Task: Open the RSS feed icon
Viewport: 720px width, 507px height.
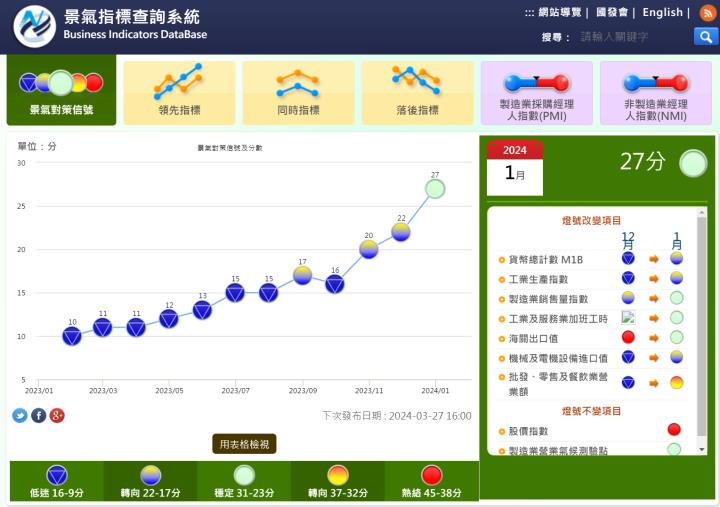Action: [x=708, y=12]
